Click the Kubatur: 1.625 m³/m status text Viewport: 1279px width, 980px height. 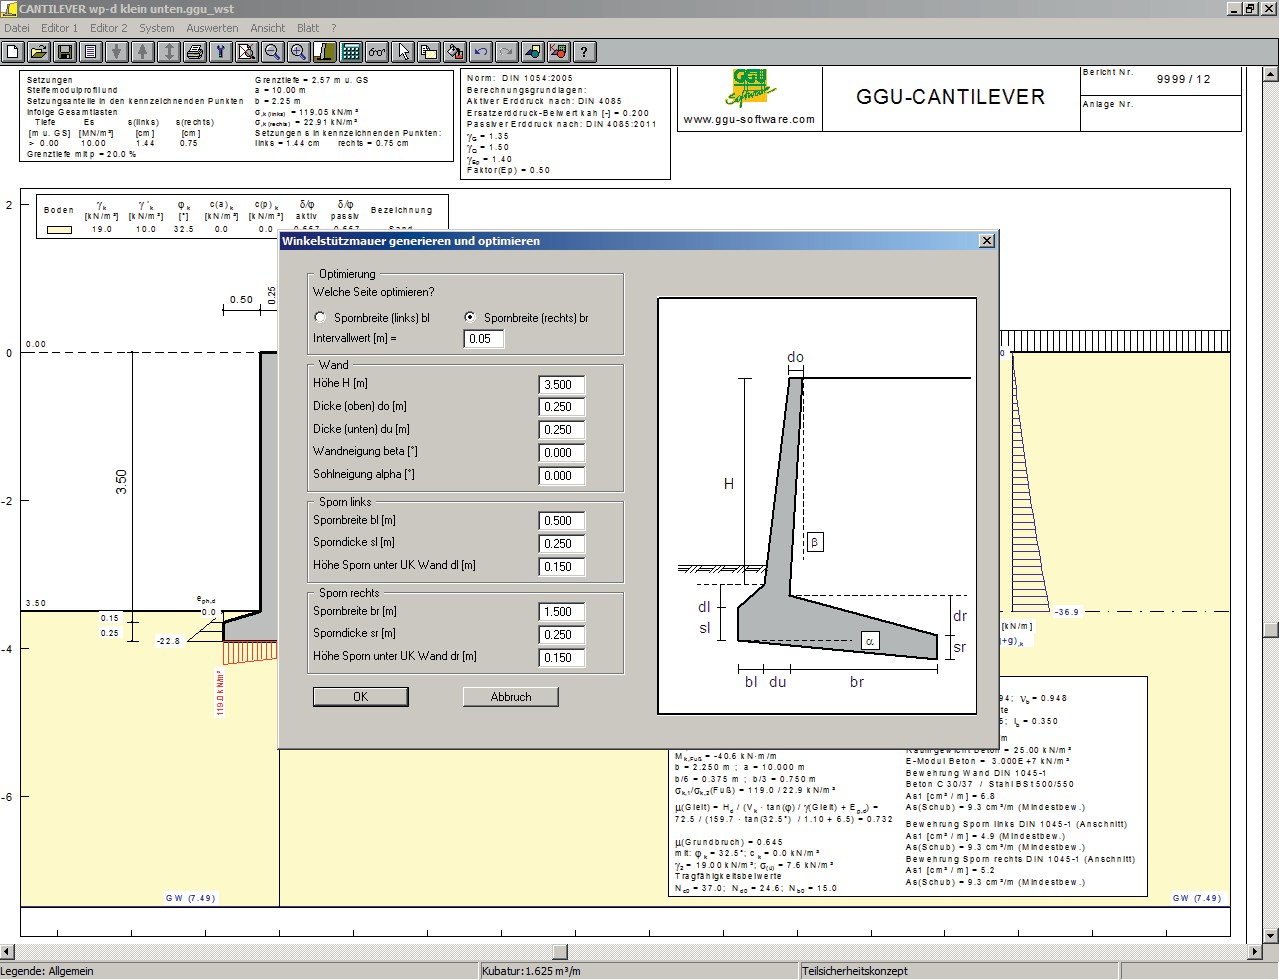click(530, 971)
